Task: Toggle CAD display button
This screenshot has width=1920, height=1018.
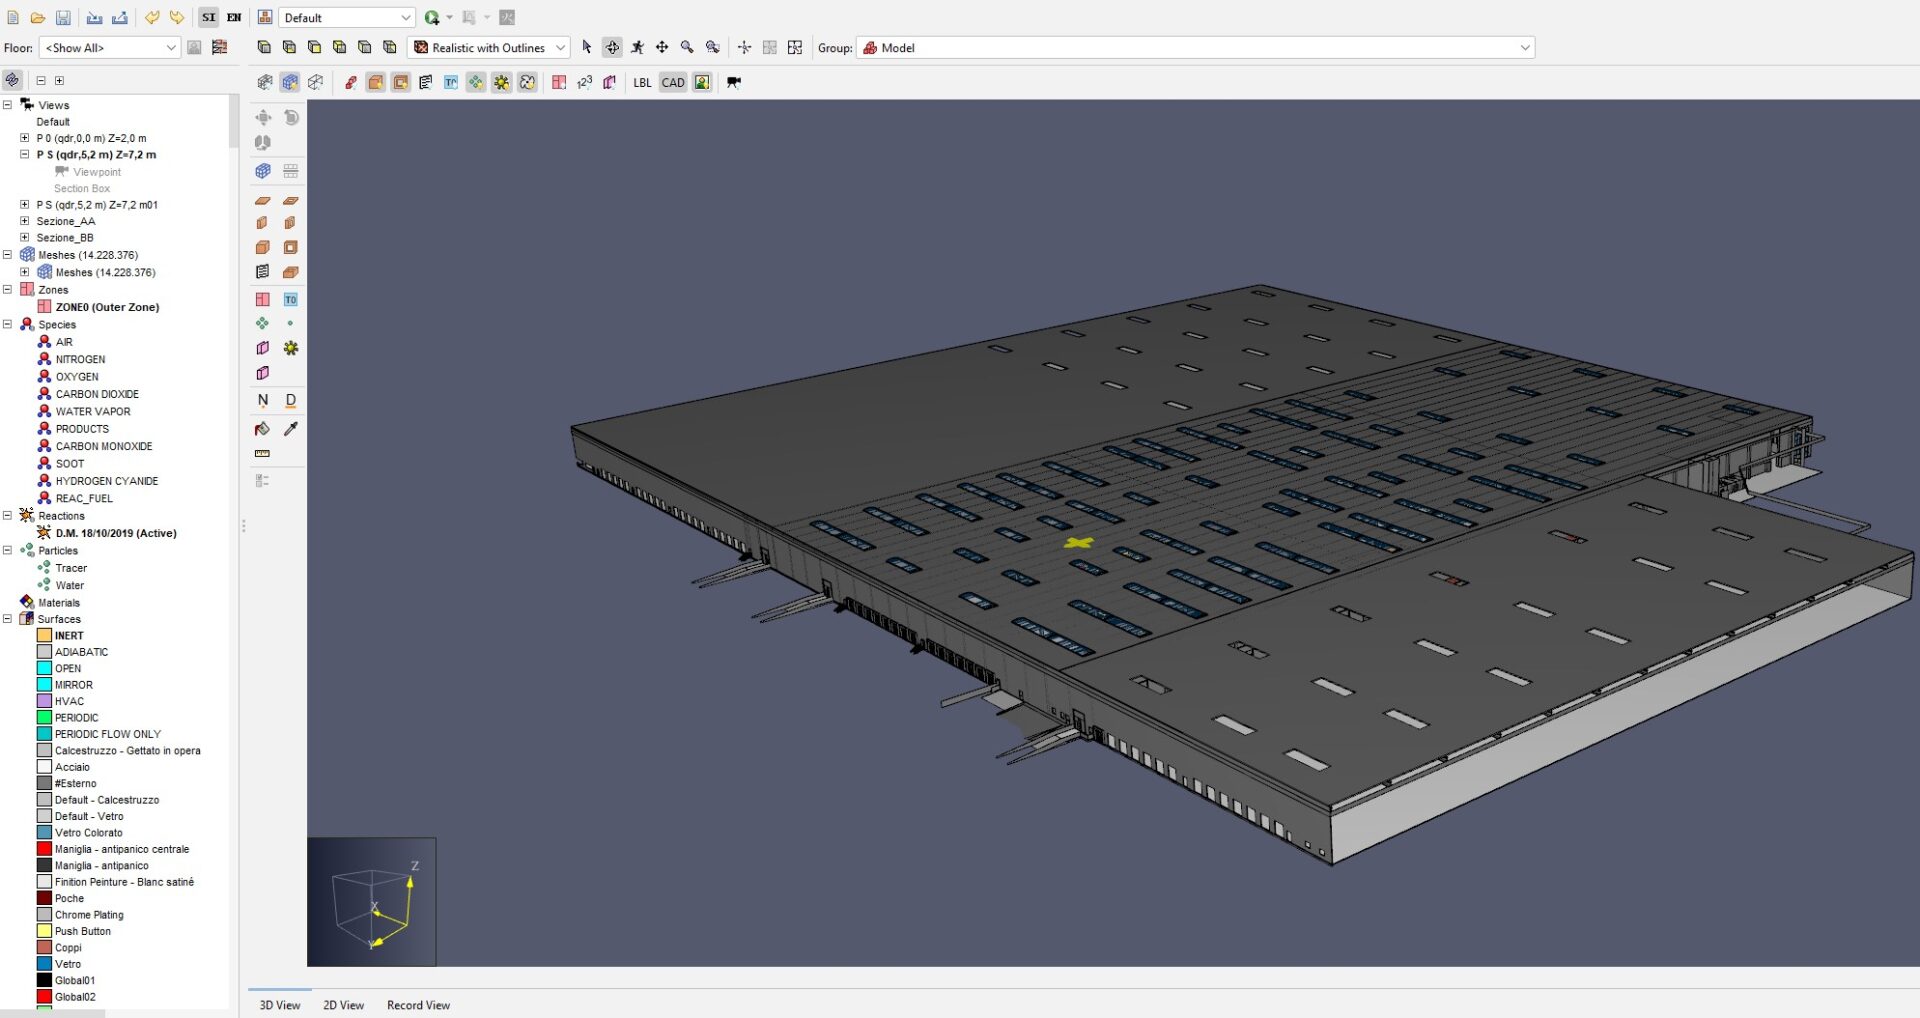Action: 673,83
